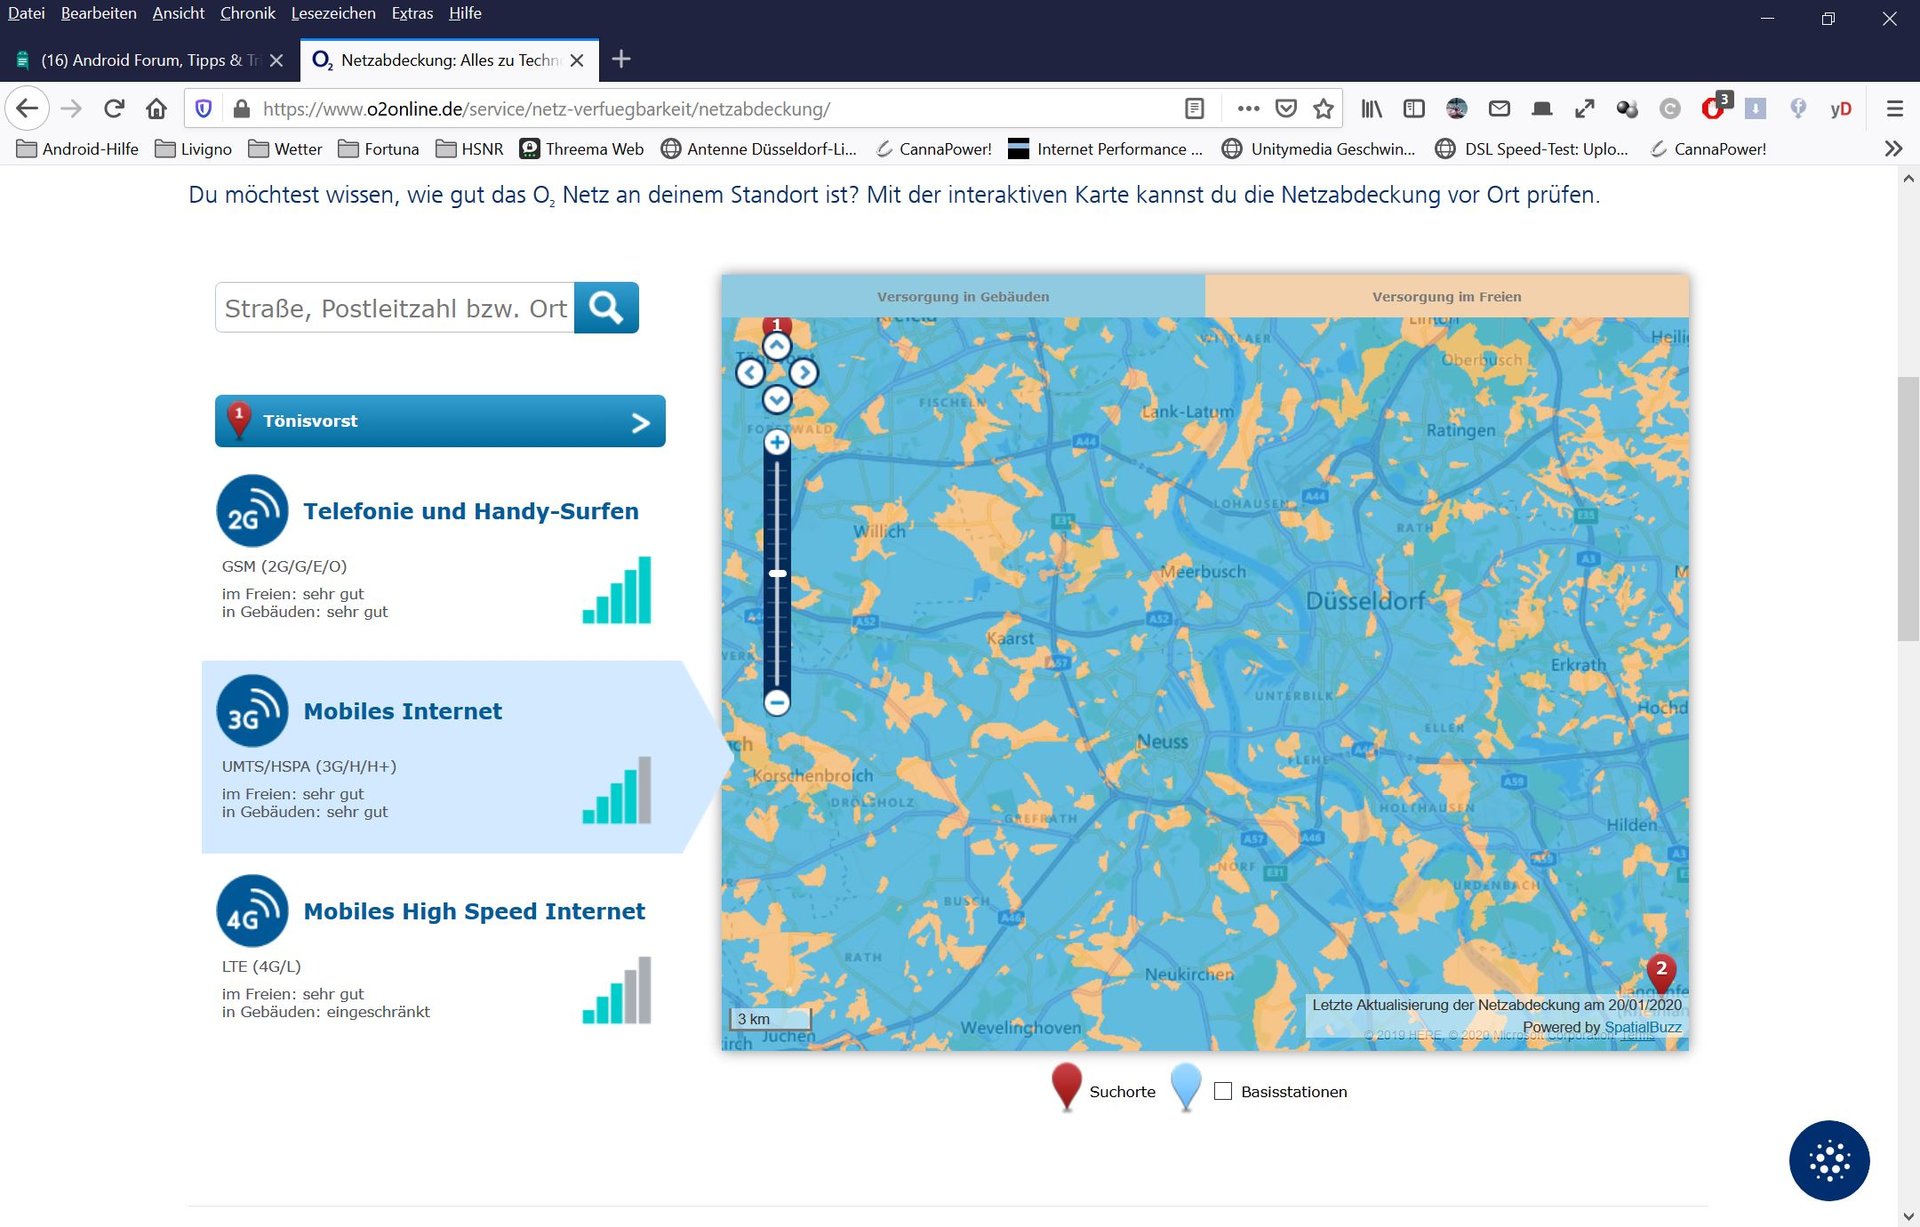Select the 3G coverage icon
This screenshot has height=1227, width=1920.
coord(252,711)
